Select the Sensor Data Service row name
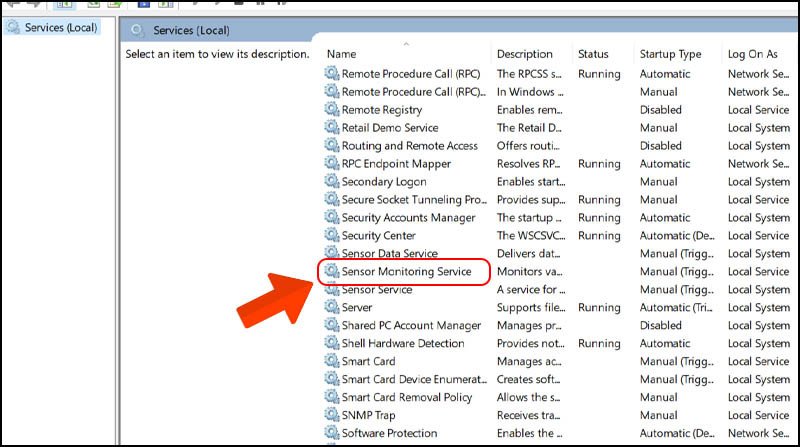The width and height of the screenshot is (800, 447). [x=389, y=253]
